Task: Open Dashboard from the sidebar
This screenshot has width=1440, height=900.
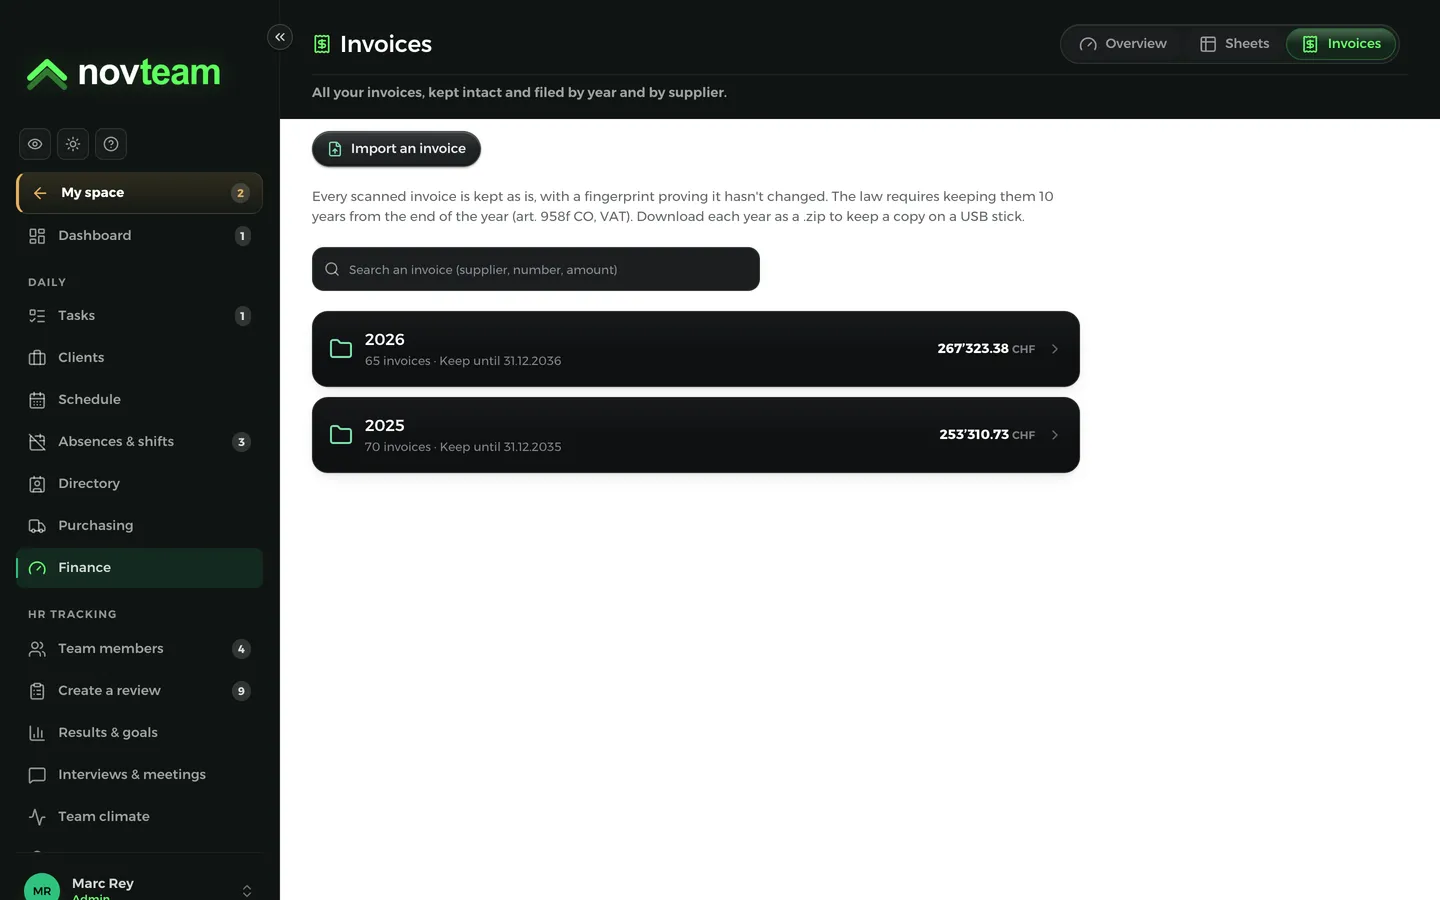Action: tap(139, 236)
